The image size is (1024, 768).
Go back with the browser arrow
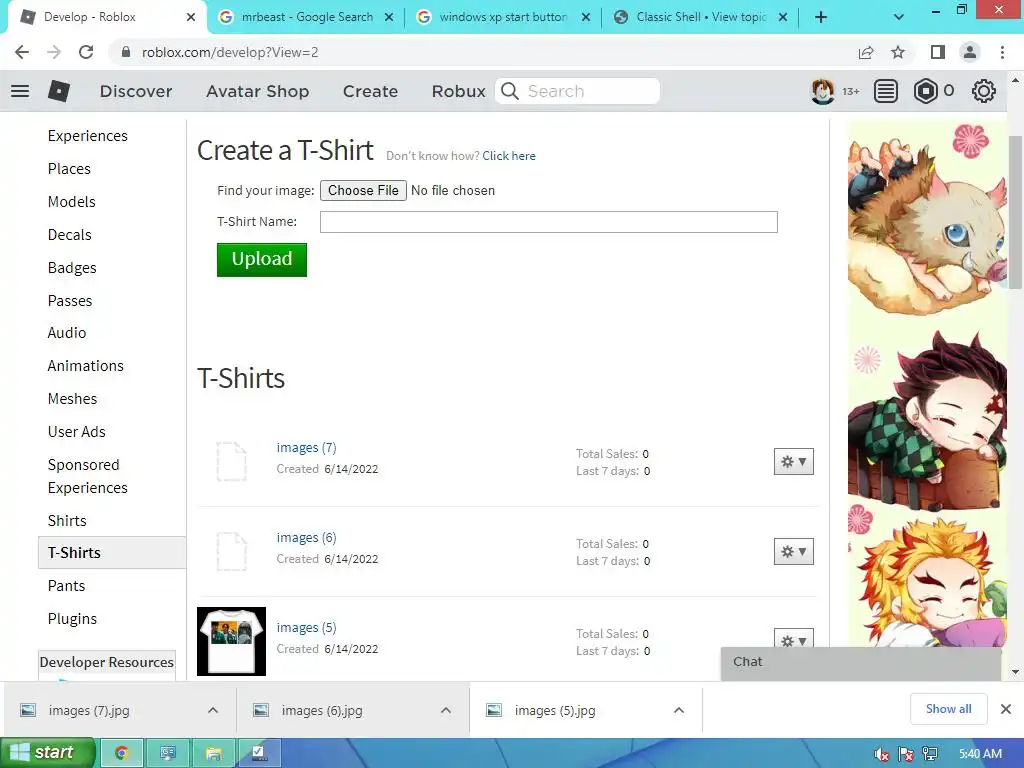pyautogui.click(x=22, y=52)
